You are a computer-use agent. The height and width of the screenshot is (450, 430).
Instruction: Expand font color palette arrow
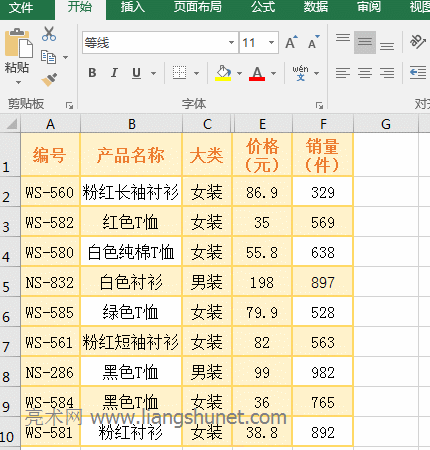[x=273, y=73]
